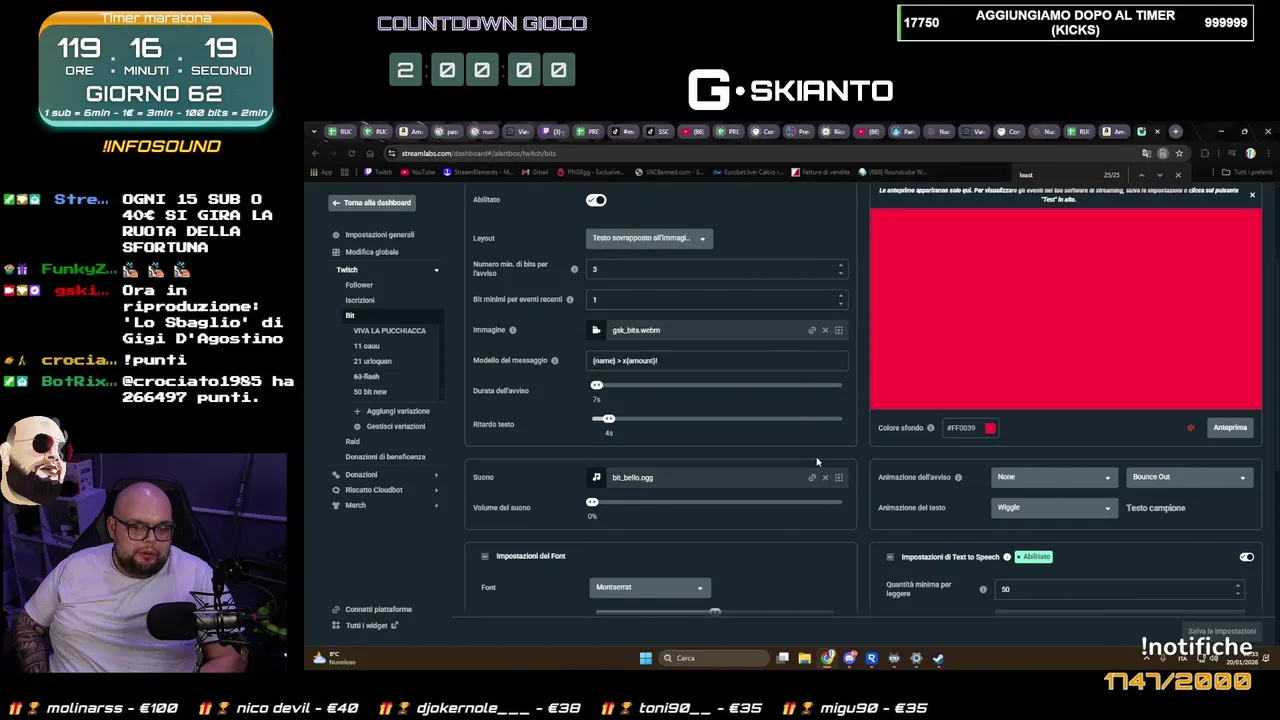1280x720 pixels.
Task: Select Donazioni di beneficenza alert settings
Action: pos(385,457)
